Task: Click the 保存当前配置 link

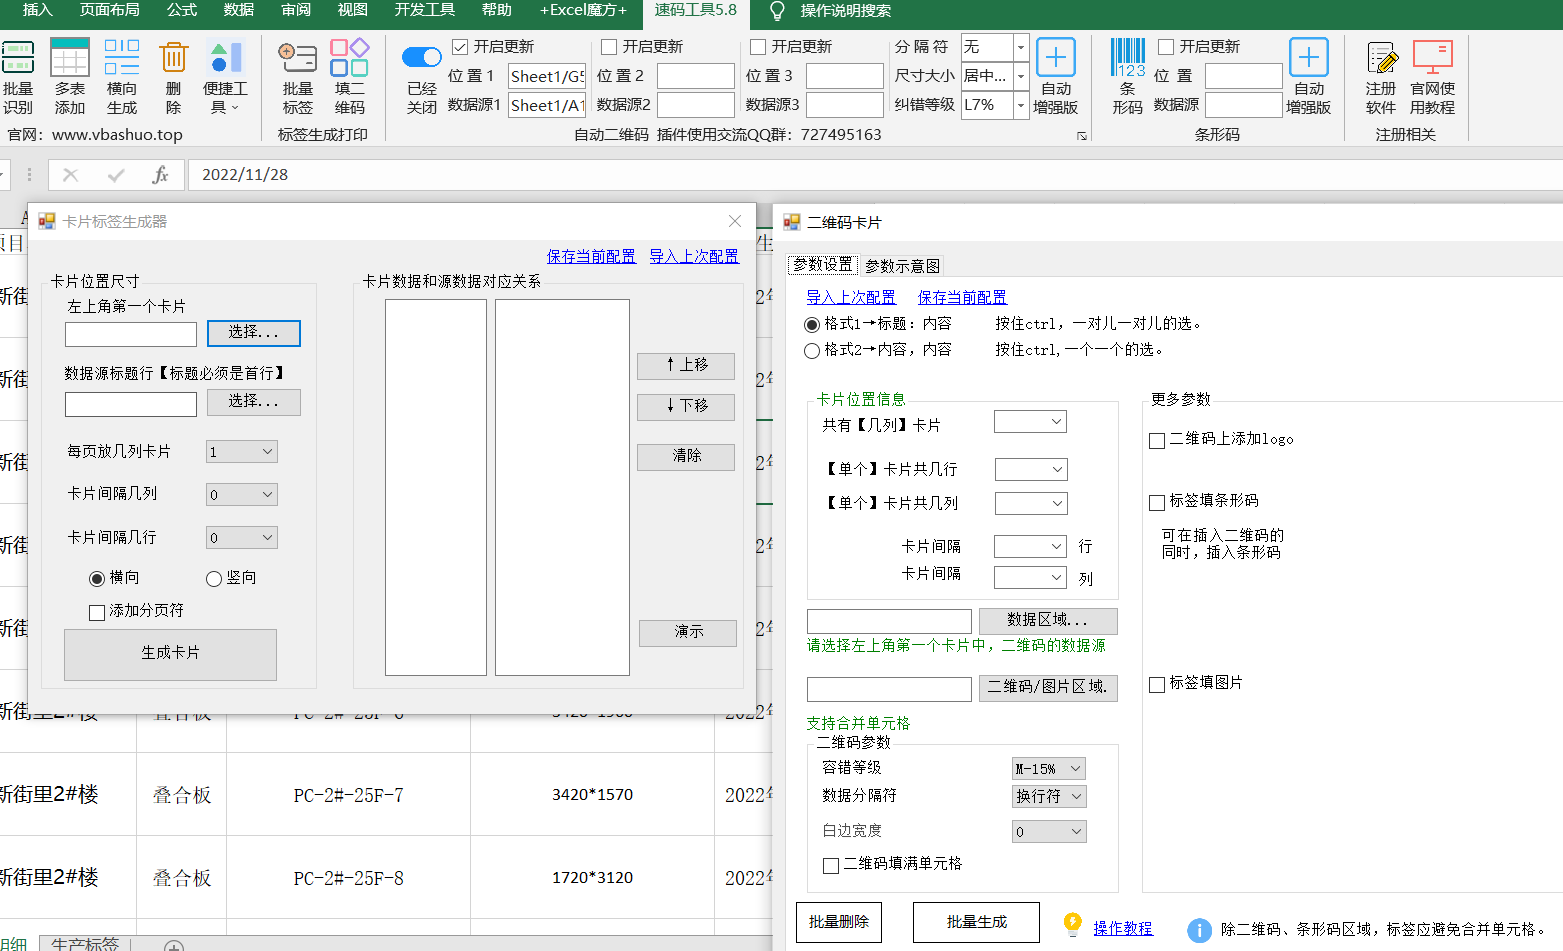Action: (x=591, y=256)
